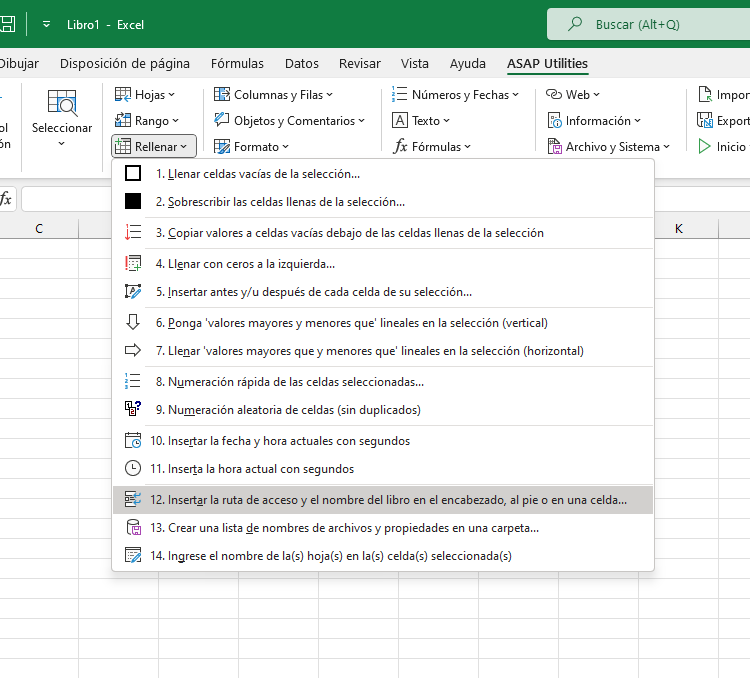Select Insertar antes y/u después de cada celda
Screen dimensions: 750x678
pos(383,292)
